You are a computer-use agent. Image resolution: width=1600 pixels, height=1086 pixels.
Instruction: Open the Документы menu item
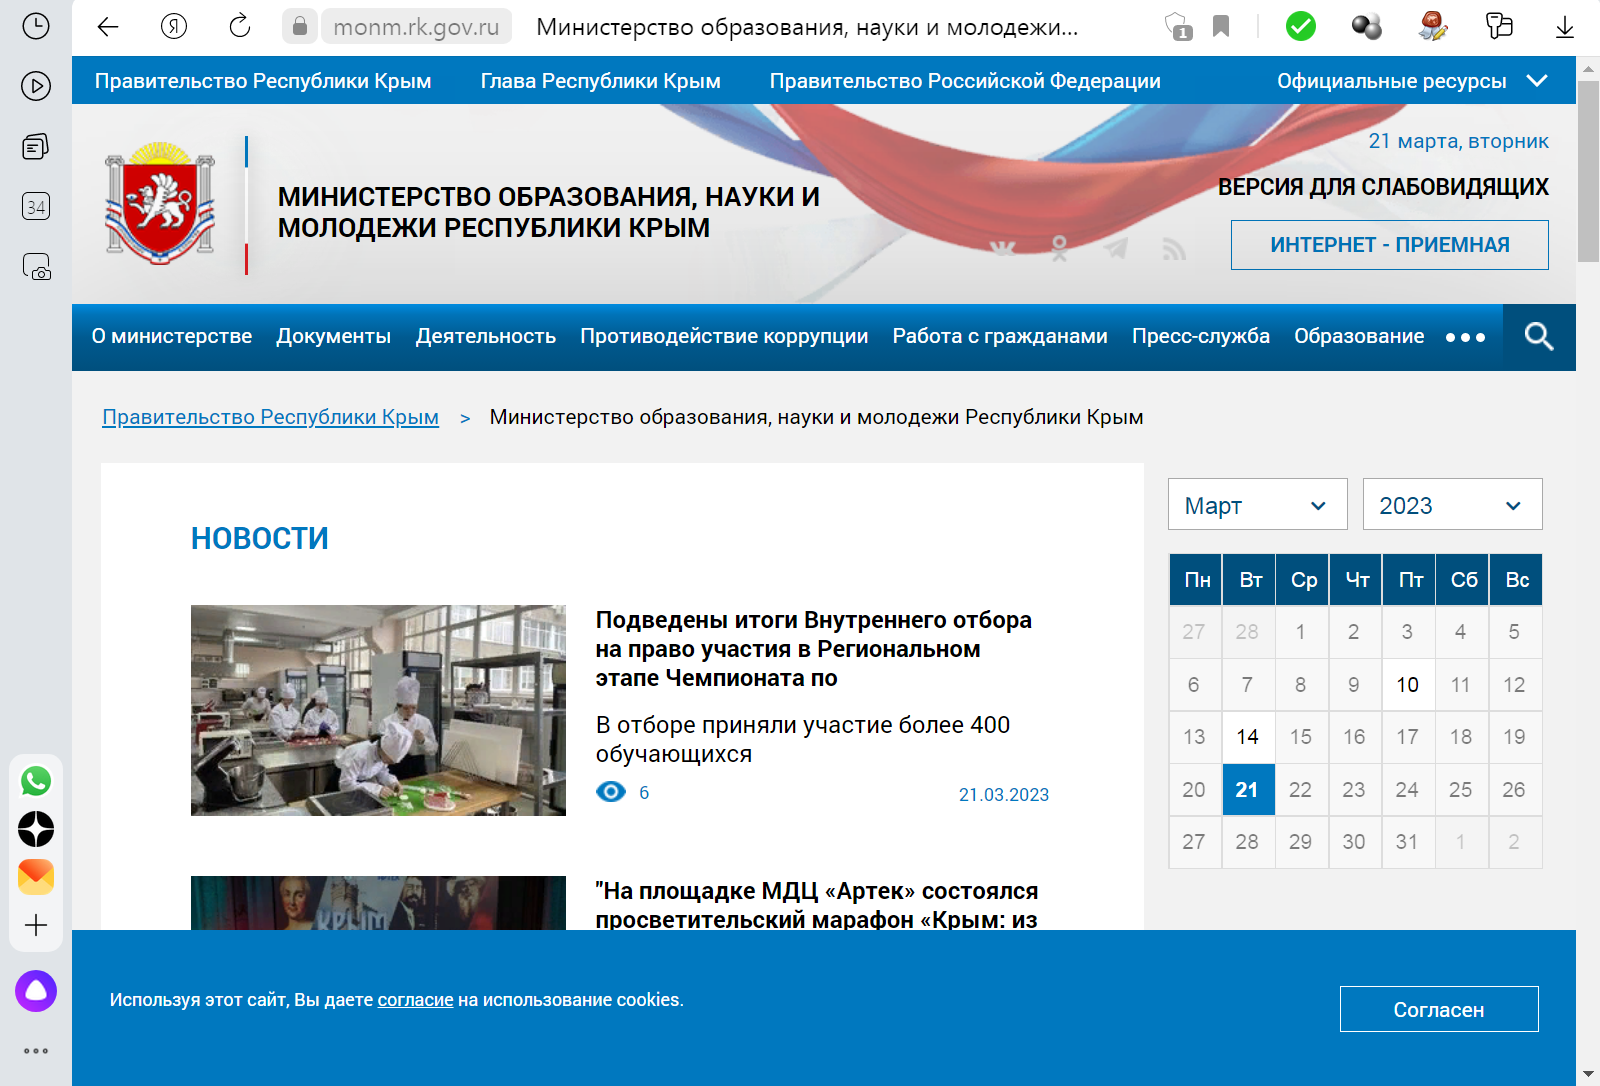(x=333, y=337)
